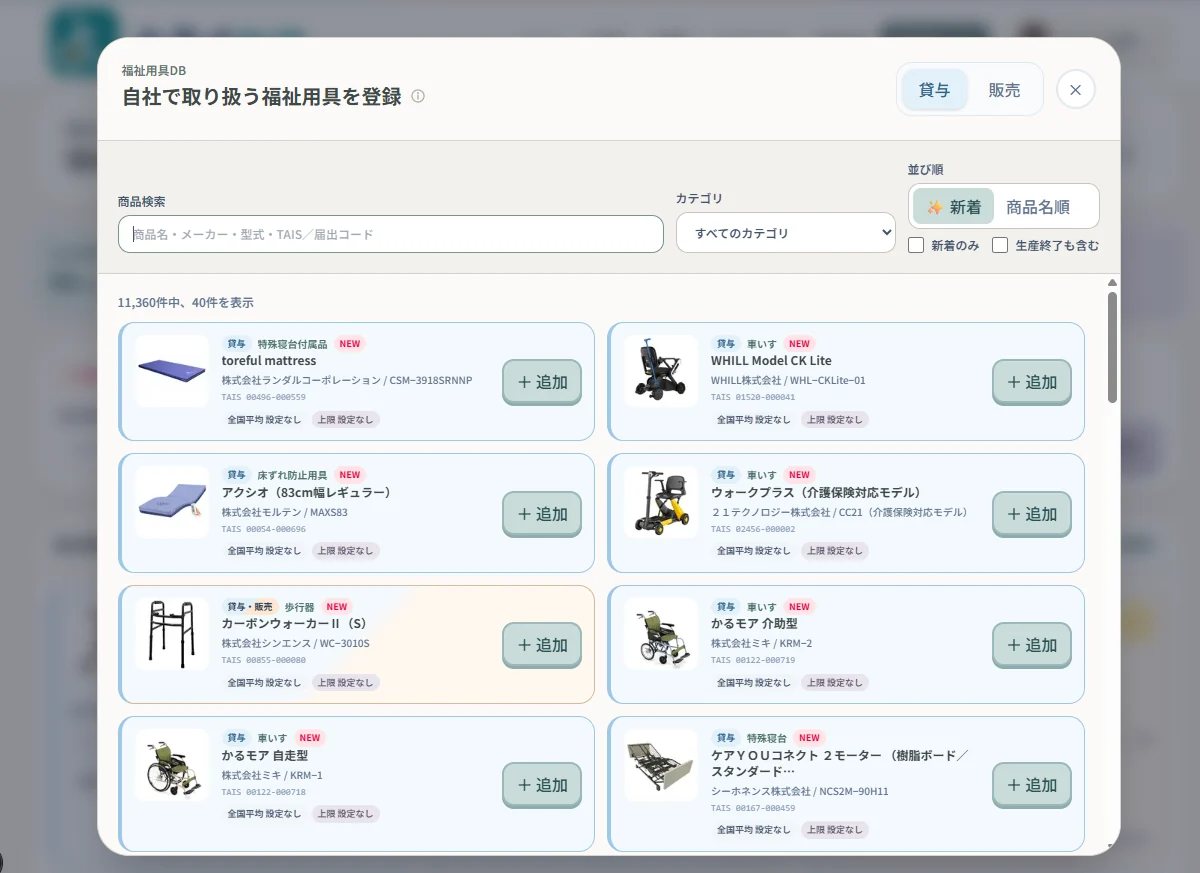
Task: Add WHILL Model CK Lite
Action: tap(1032, 382)
